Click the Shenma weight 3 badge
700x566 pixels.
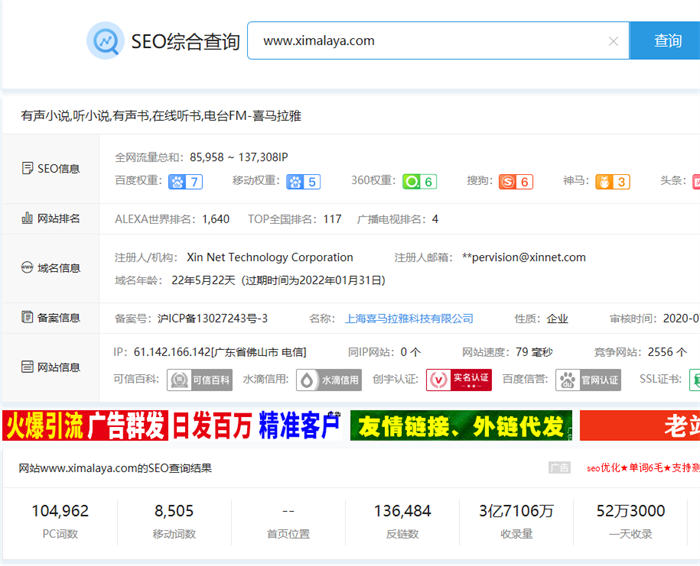[612, 181]
